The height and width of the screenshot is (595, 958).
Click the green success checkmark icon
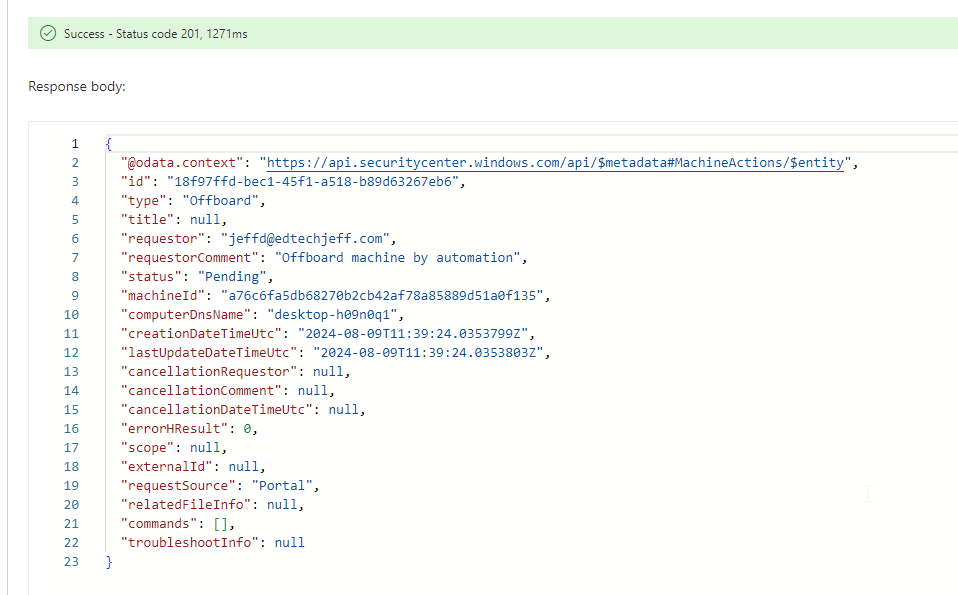pos(47,33)
